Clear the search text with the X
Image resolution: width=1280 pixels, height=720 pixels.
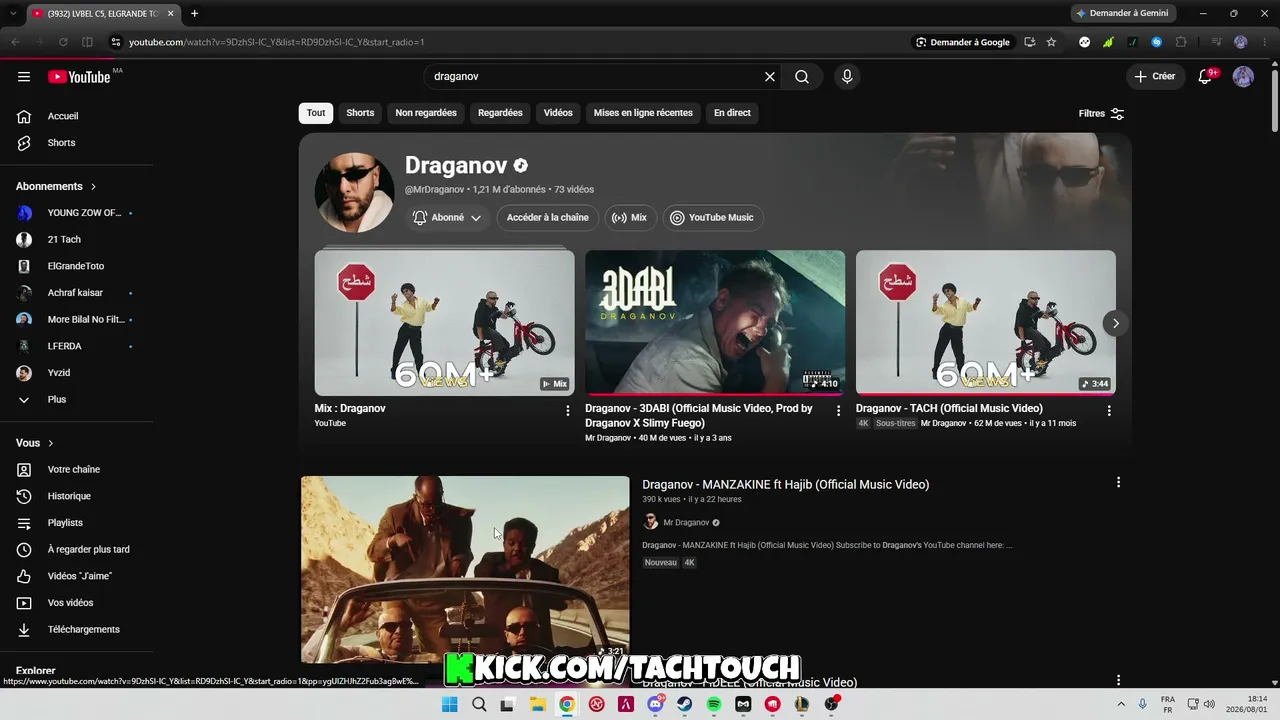(x=770, y=77)
